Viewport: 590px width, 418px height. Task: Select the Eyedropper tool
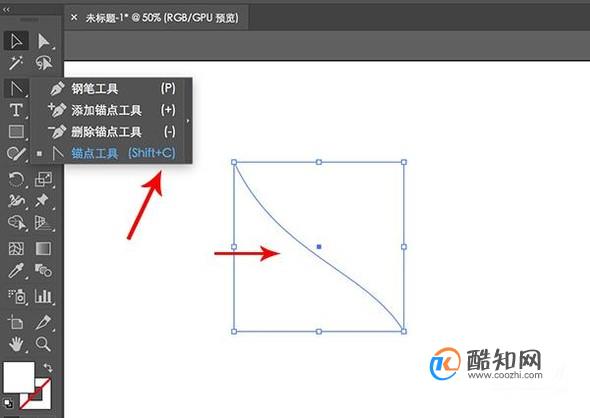pos(16,271)
